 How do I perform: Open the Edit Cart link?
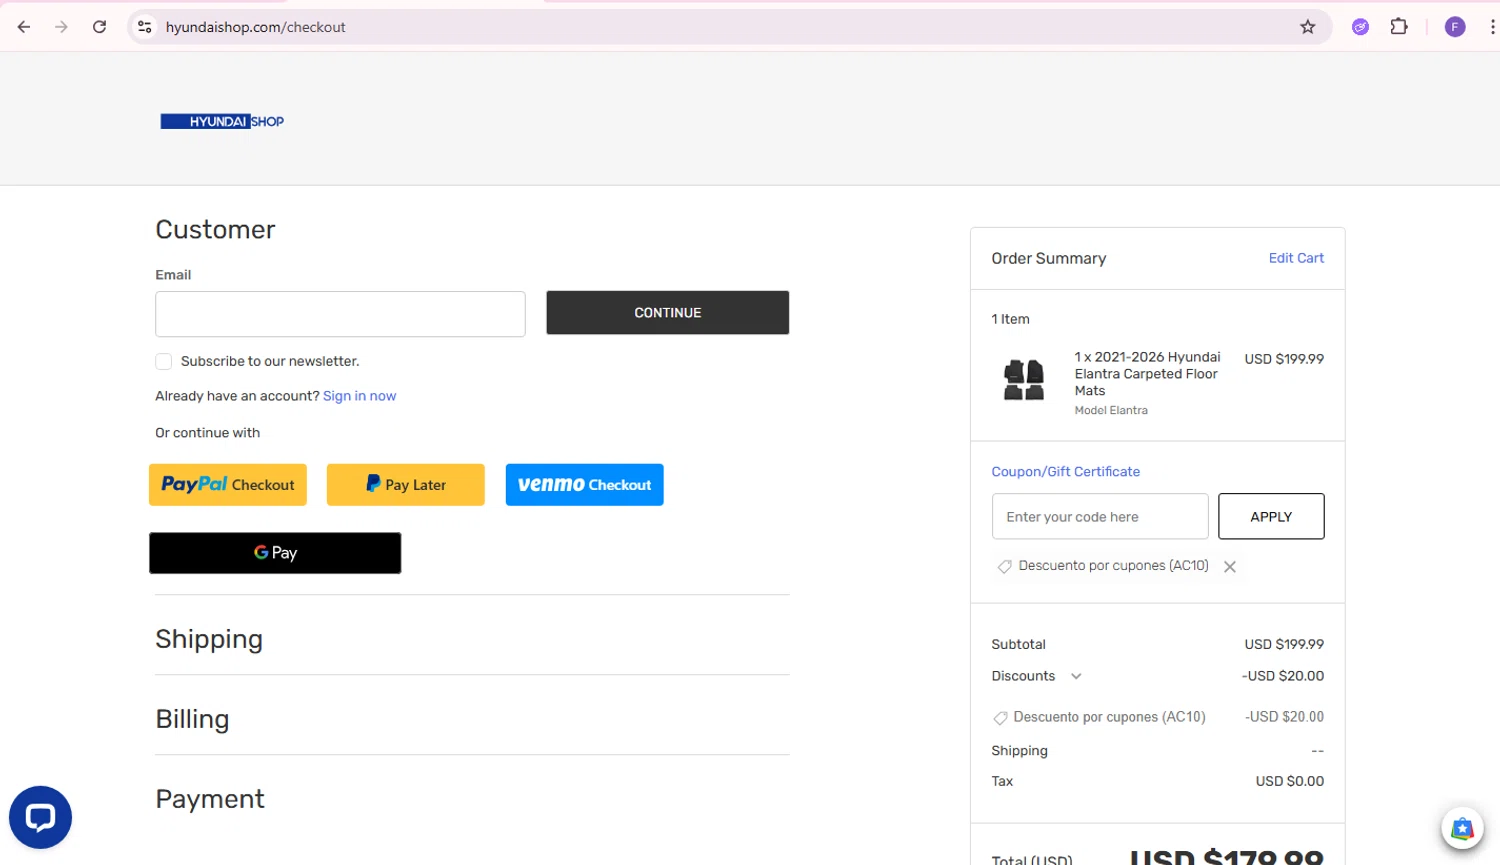(1296, 258)
